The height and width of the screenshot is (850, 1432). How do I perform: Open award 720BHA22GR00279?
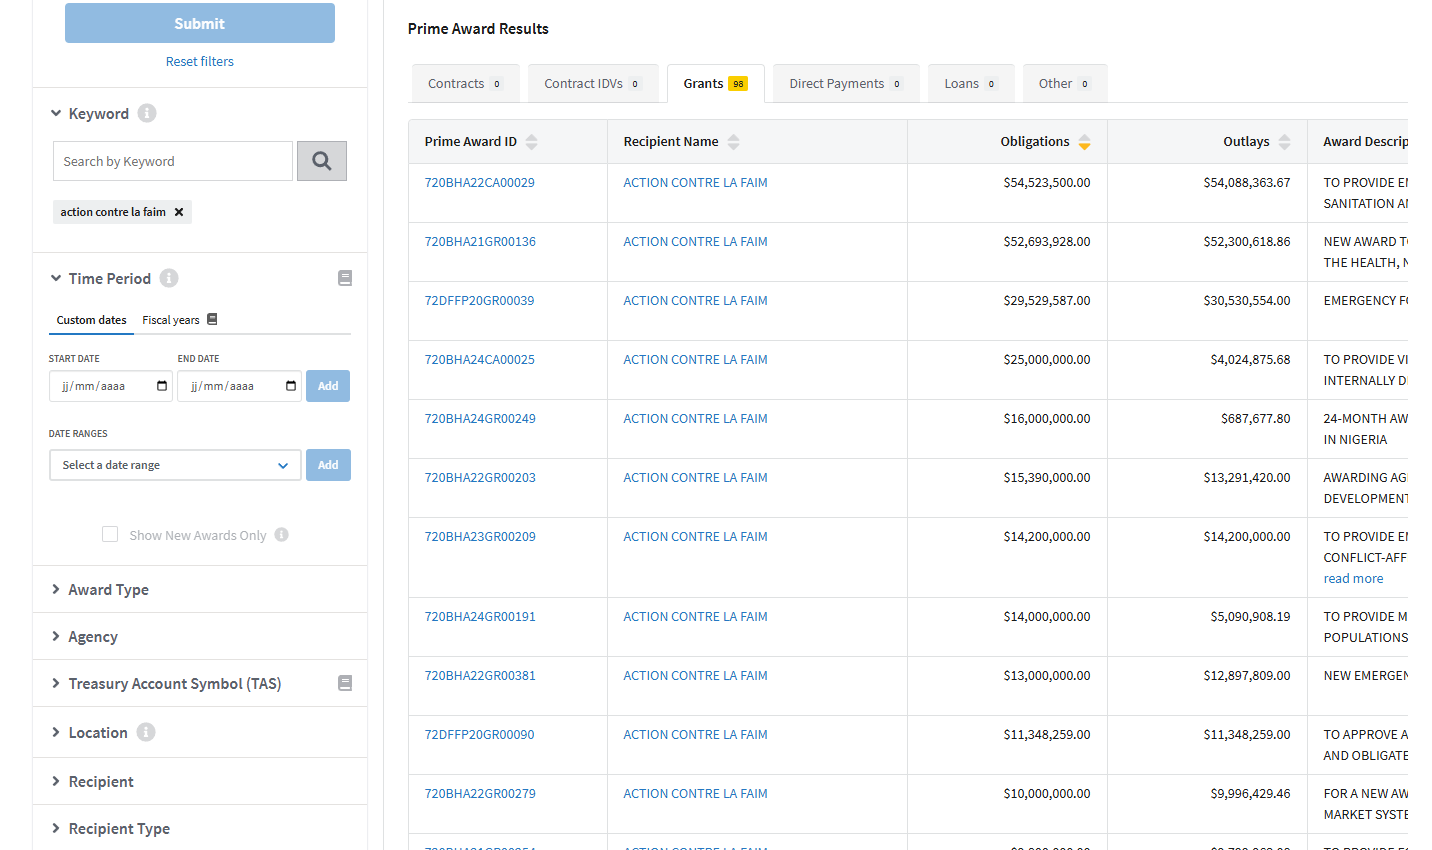[480, 793]
